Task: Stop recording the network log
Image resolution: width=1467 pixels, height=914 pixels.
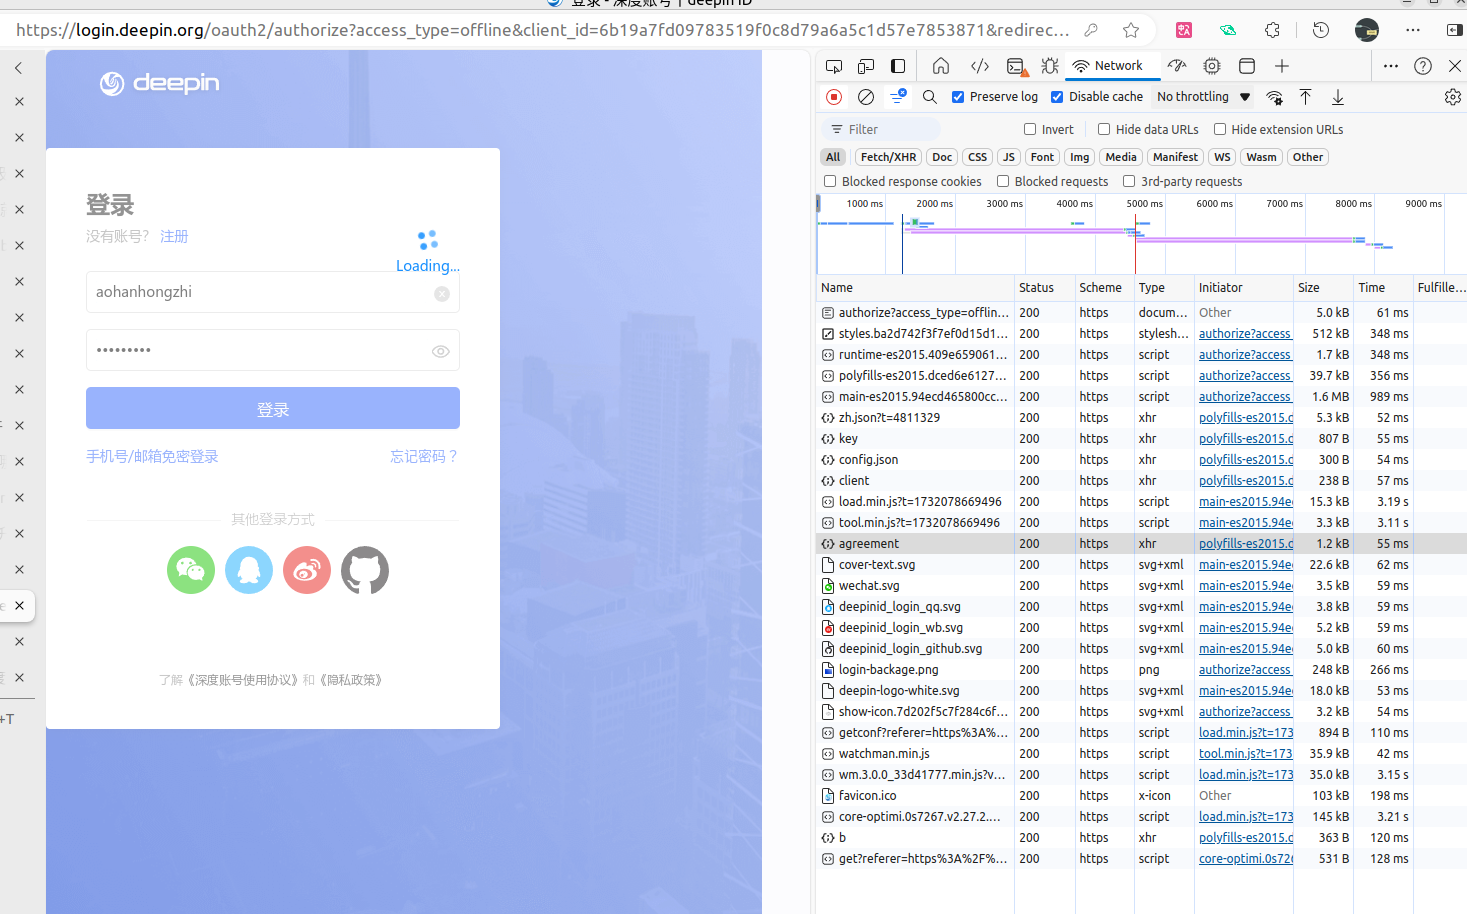Action: (834, 97)
